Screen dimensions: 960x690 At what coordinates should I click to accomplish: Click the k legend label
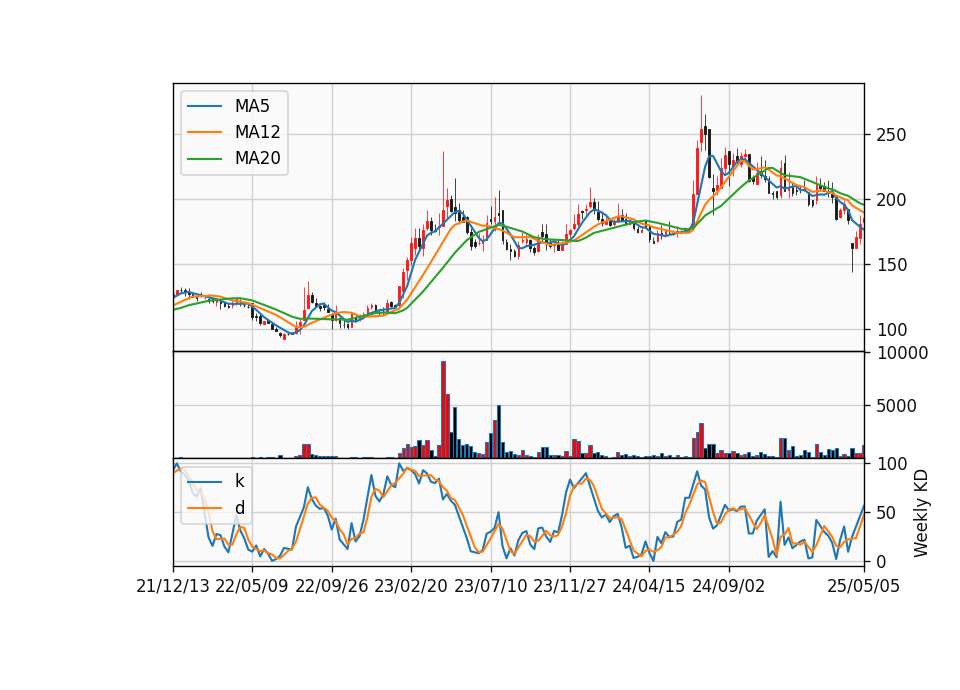239,481
